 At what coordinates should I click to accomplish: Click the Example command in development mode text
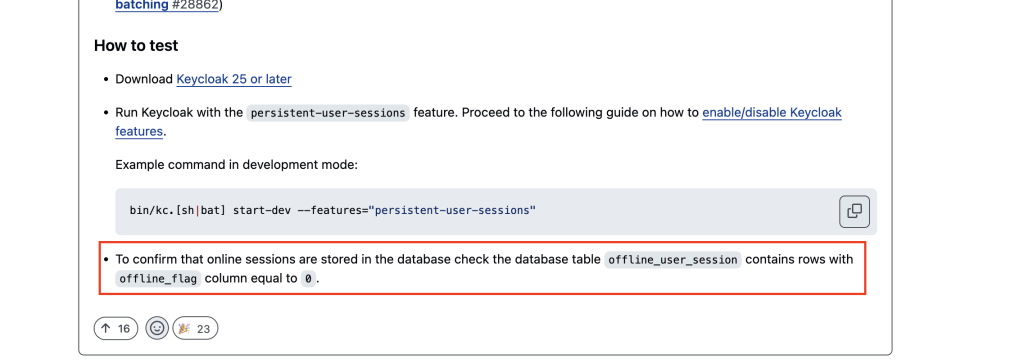(x=236, y=165)
